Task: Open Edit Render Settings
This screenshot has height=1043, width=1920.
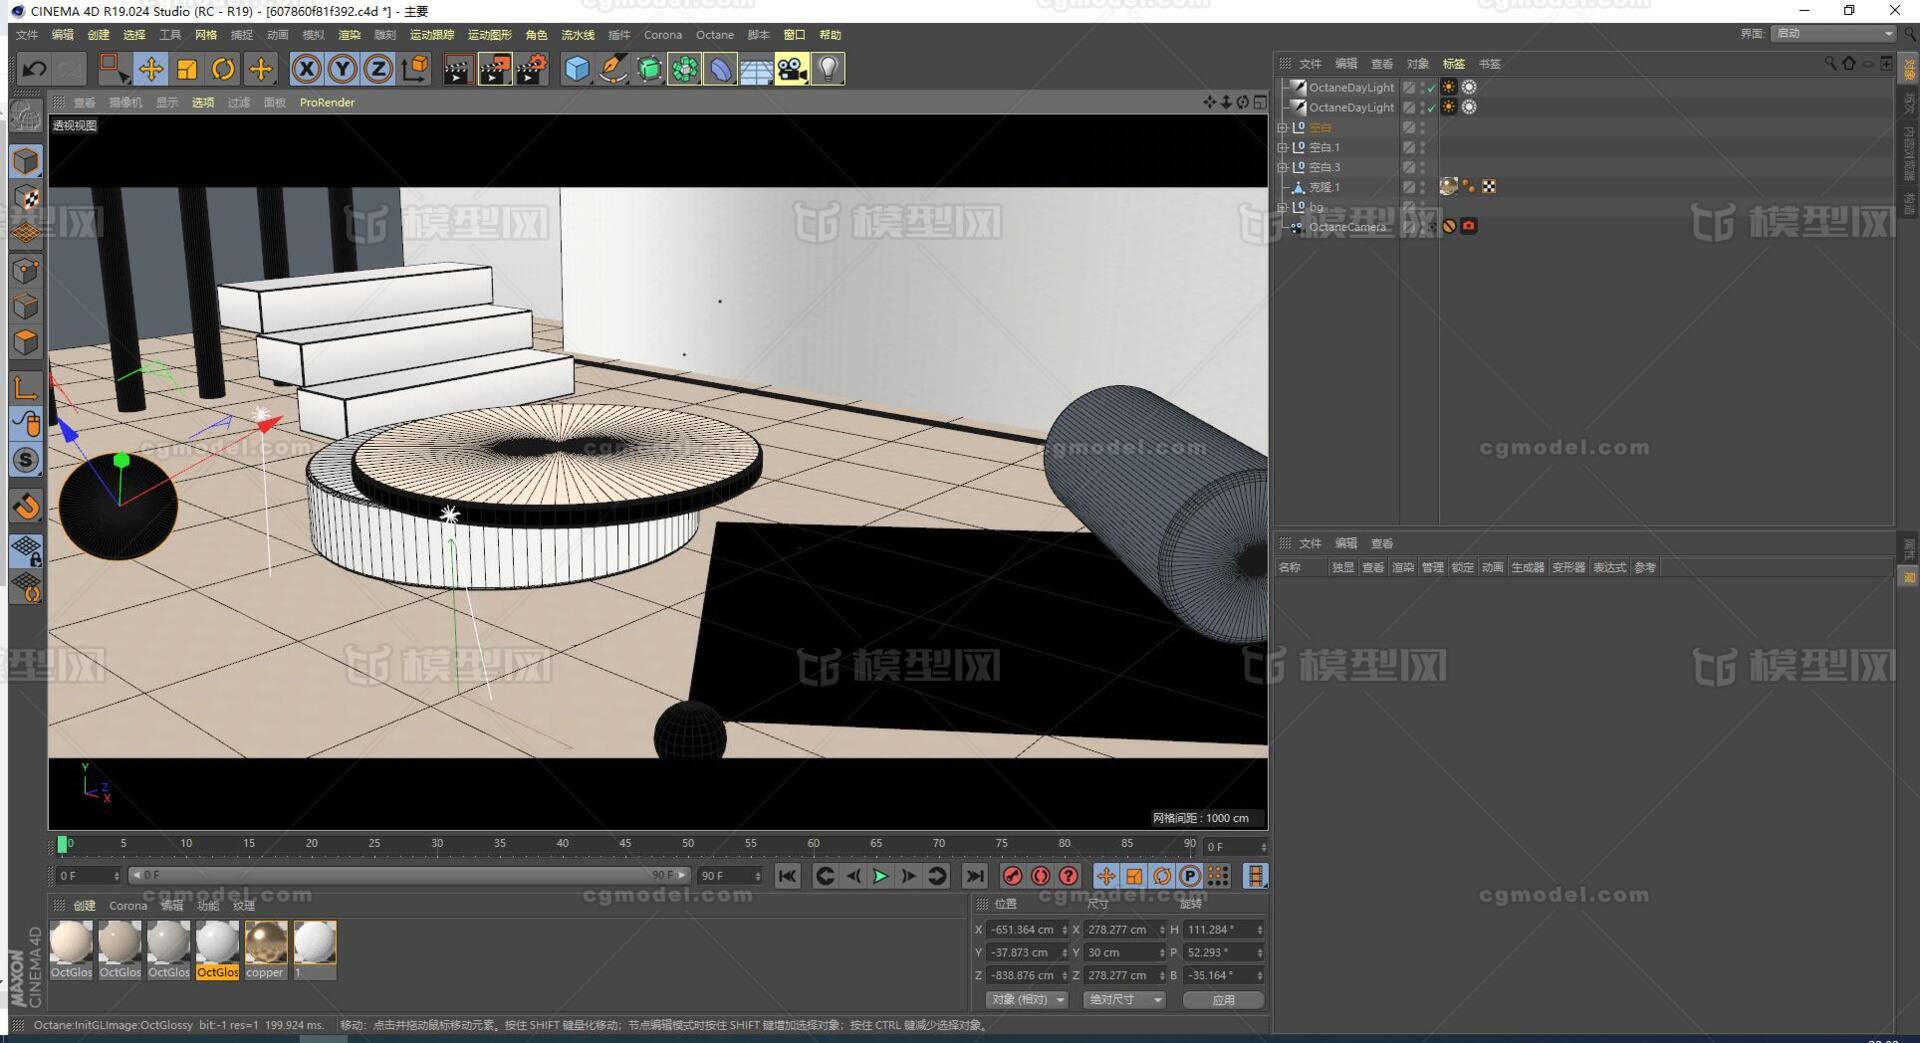Action: click(x=532, y=69)
